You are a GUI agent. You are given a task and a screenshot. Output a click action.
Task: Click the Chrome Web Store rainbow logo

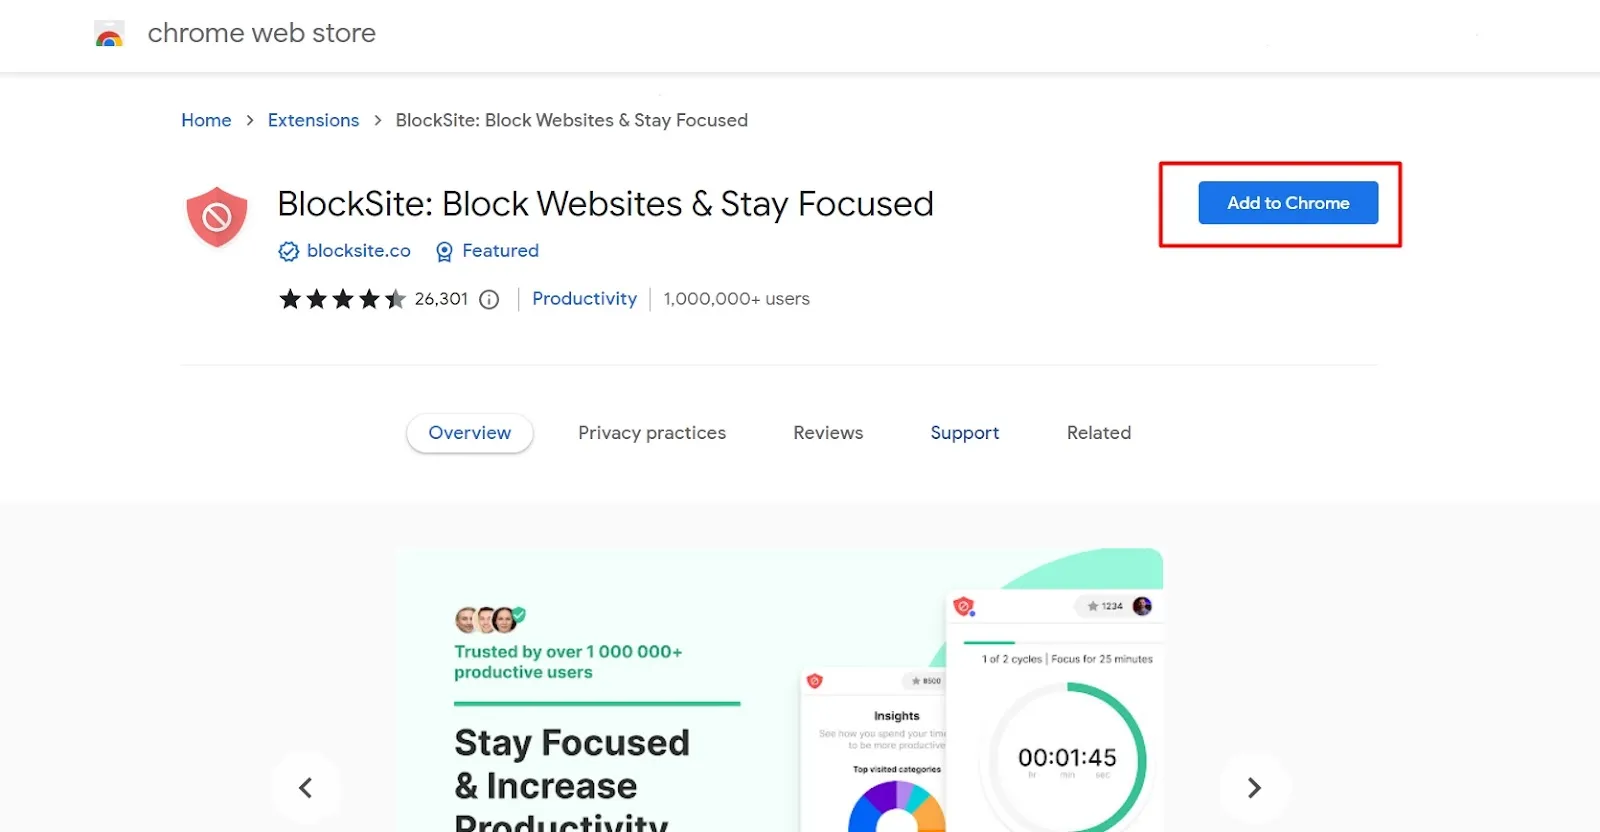[109, 34]
